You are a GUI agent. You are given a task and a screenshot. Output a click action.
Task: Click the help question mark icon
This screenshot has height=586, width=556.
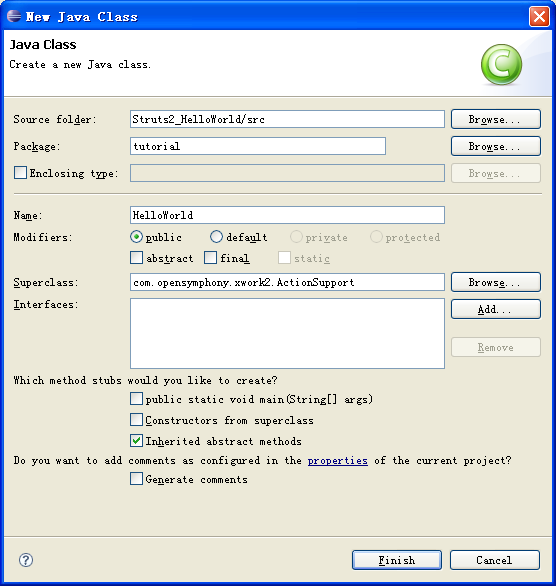tap(26, 560)
